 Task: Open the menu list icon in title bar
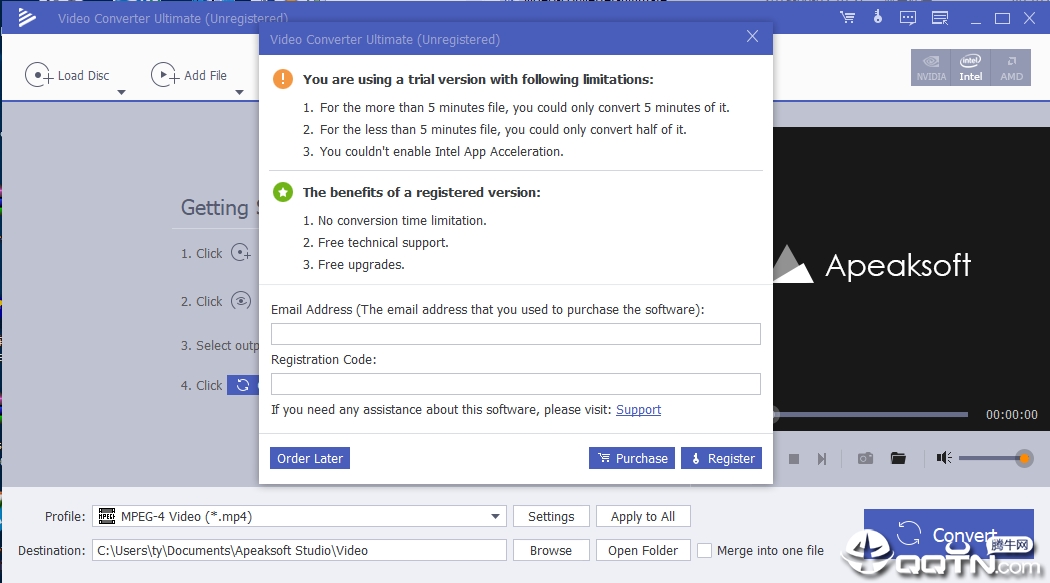tap(940, 18)
